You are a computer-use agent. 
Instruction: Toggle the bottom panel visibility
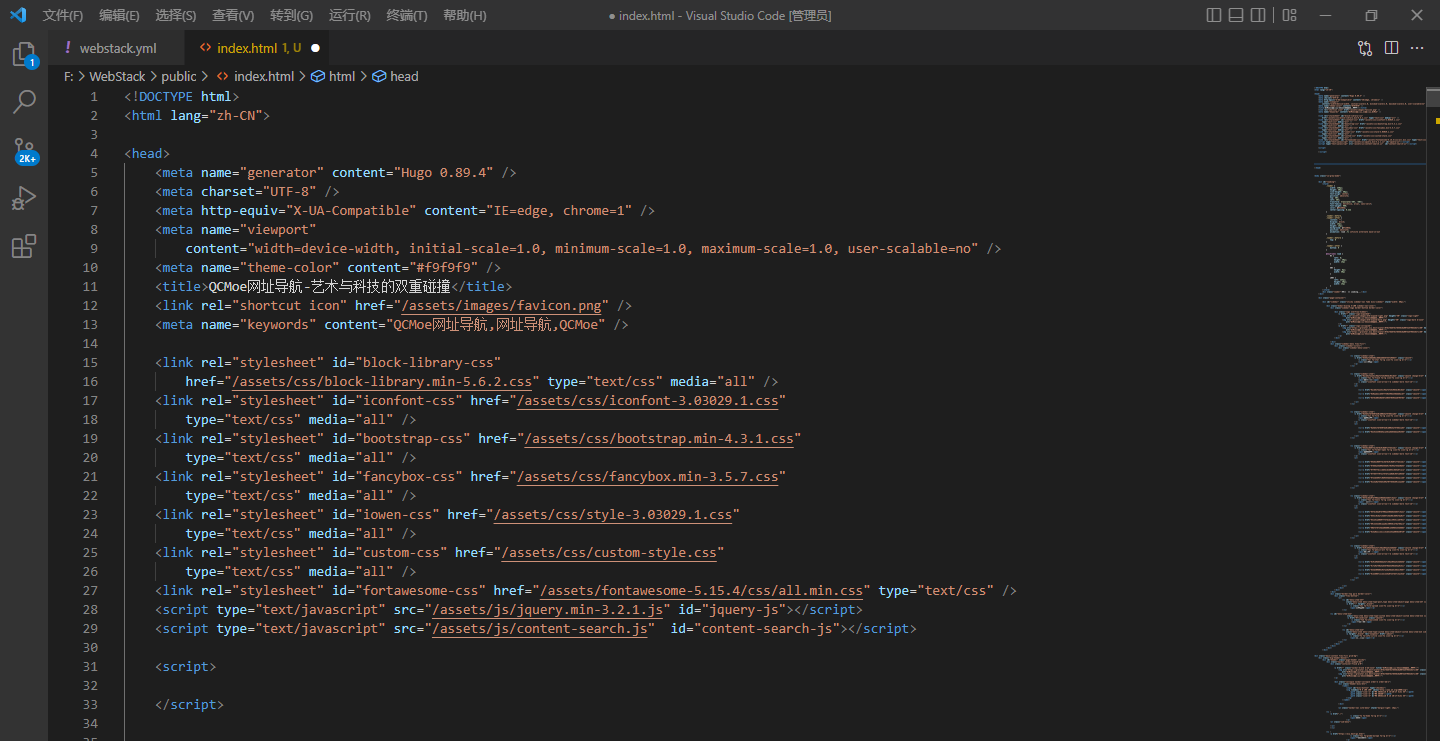(1236, 15)
